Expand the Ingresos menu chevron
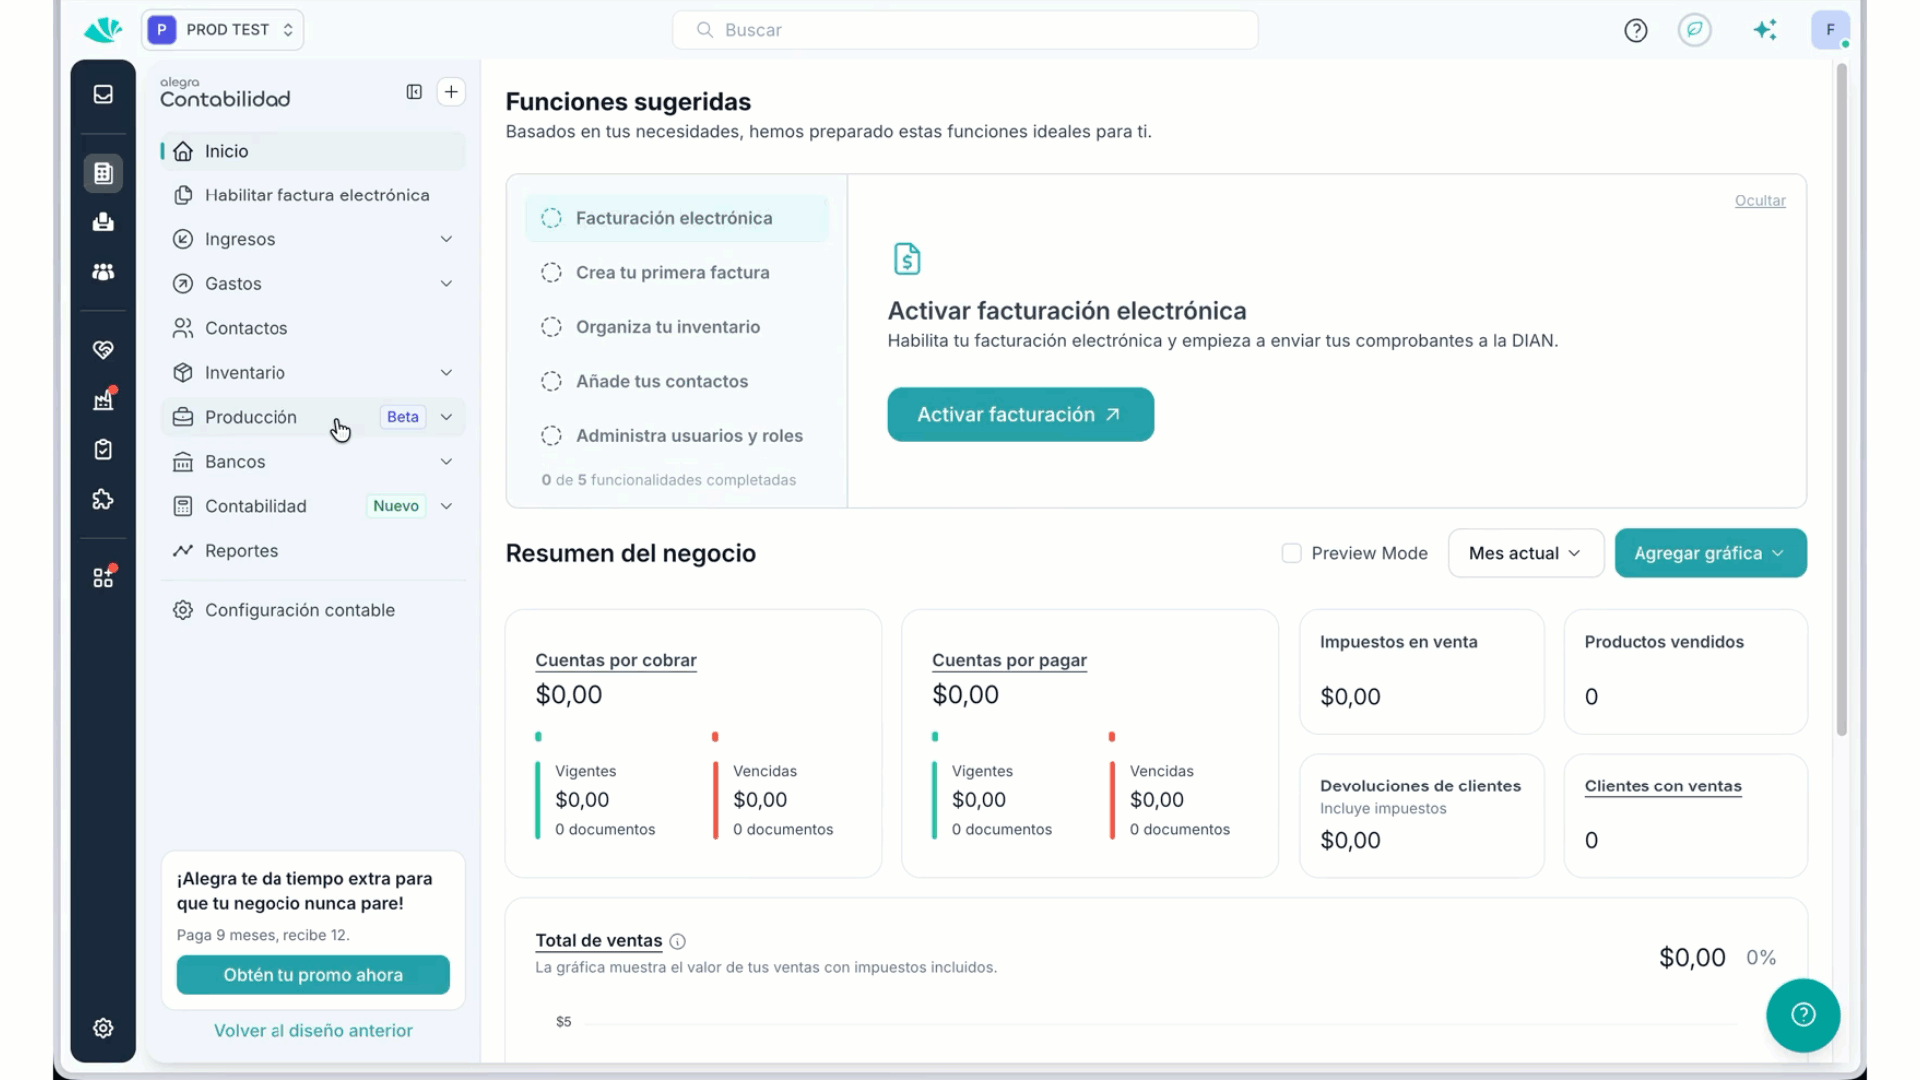 446,239
